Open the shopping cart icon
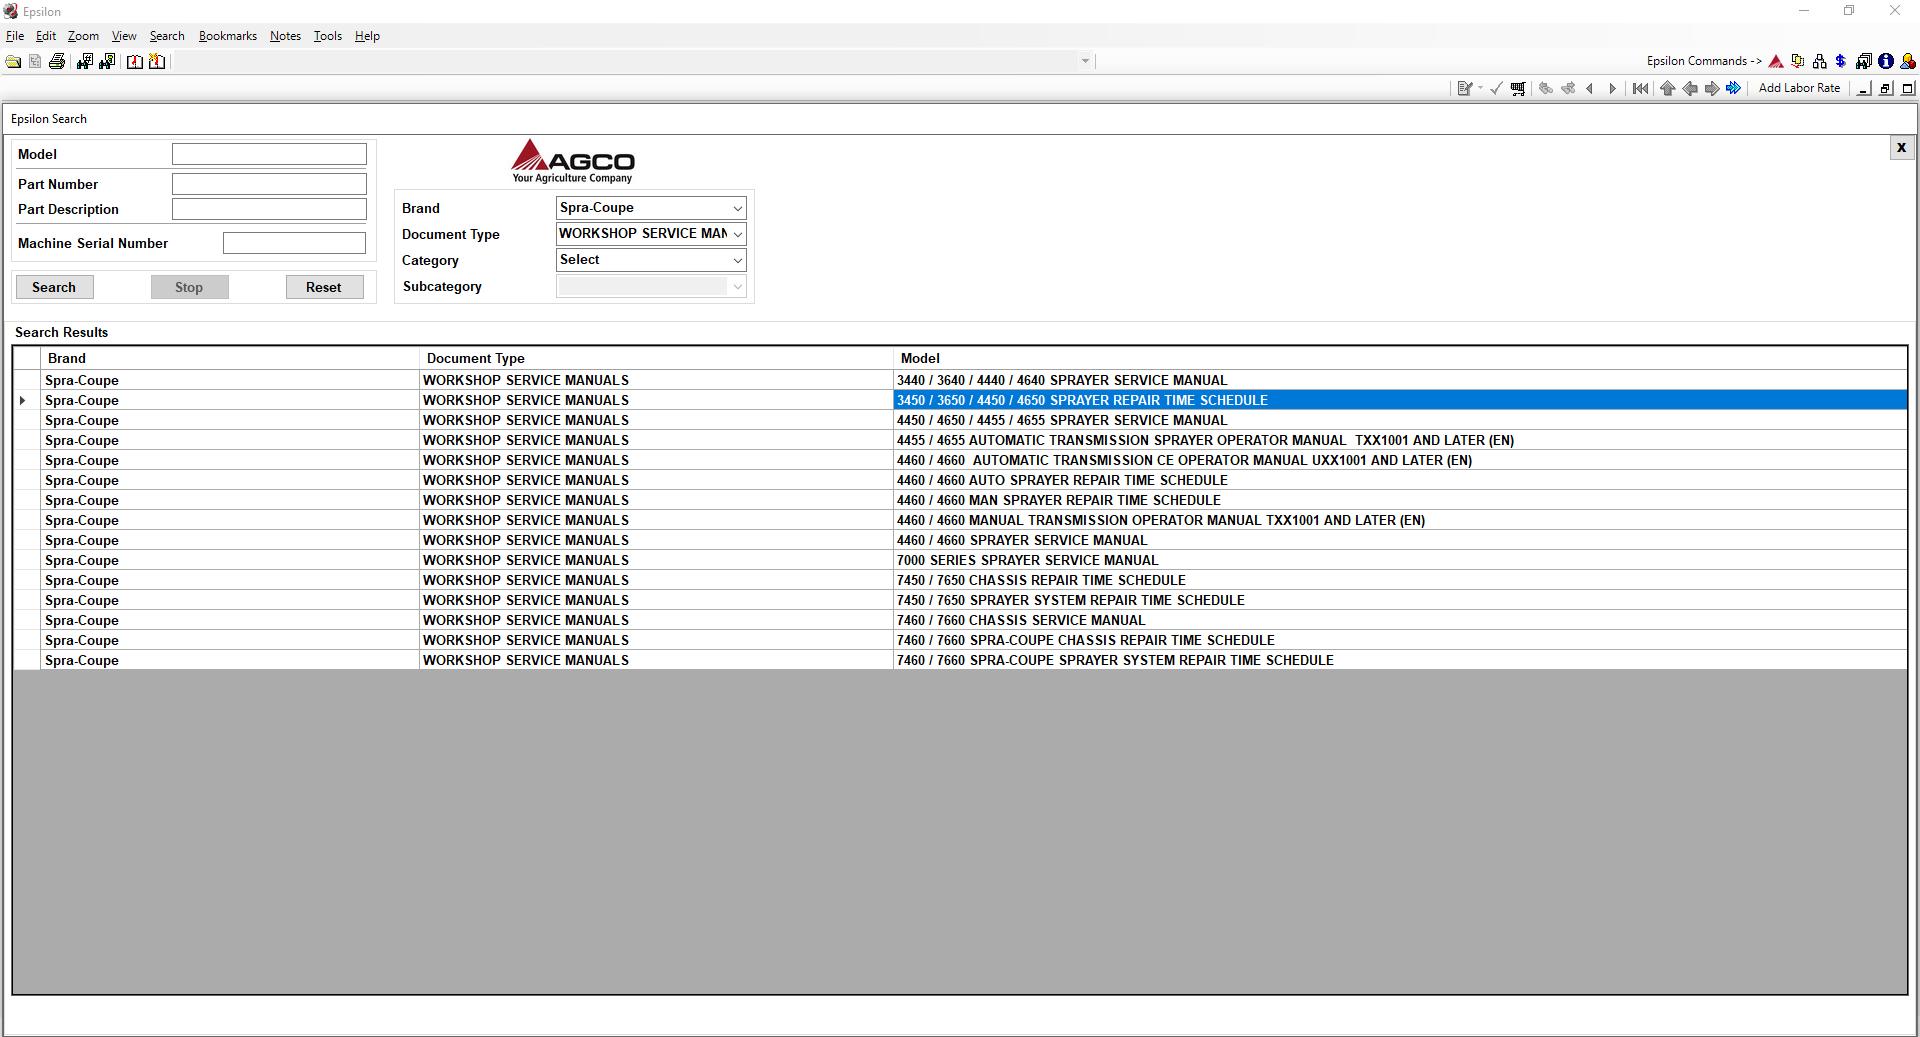Viewport: 1920px width, 1037px height. (1518, 88)
